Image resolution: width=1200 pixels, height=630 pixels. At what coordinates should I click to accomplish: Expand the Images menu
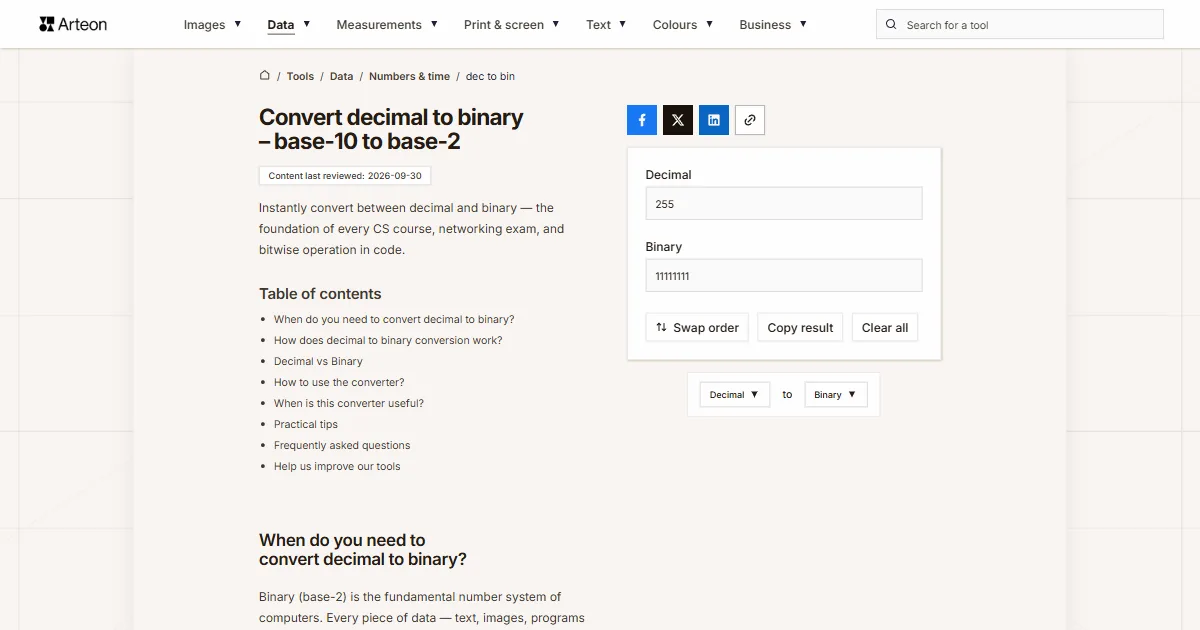[213, 25]
